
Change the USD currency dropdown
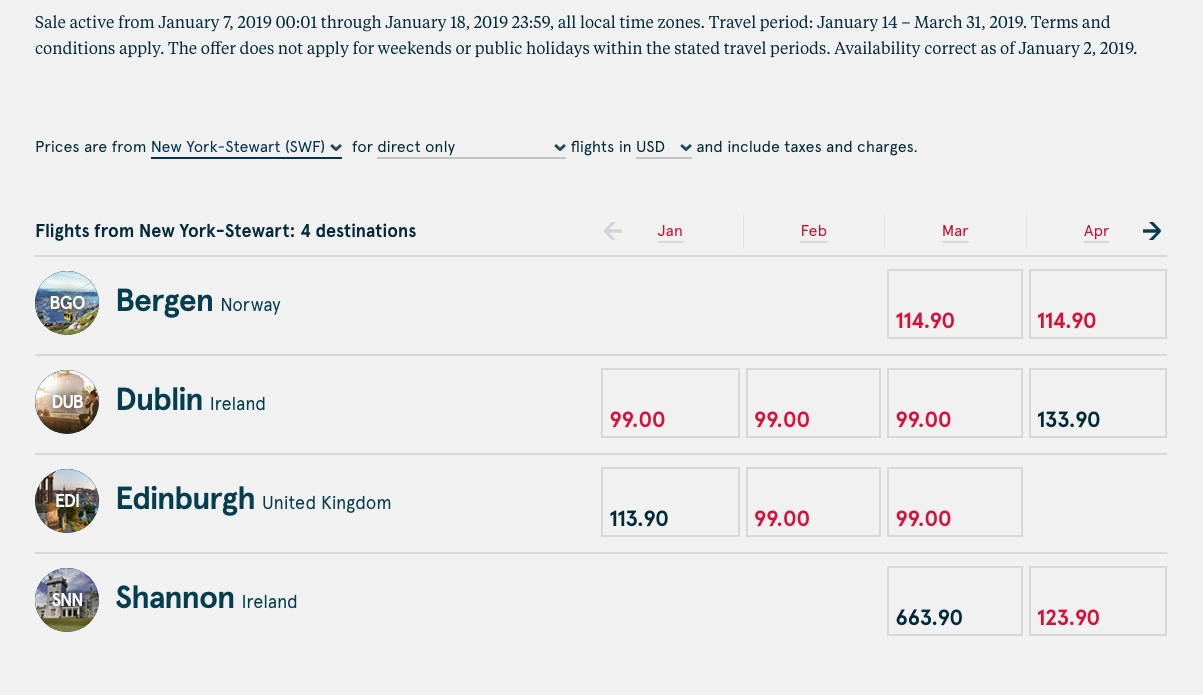[663, 147]
